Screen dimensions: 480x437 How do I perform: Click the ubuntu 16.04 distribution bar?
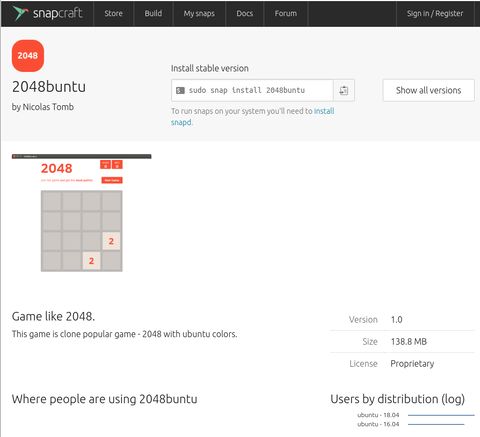point(436,424)
